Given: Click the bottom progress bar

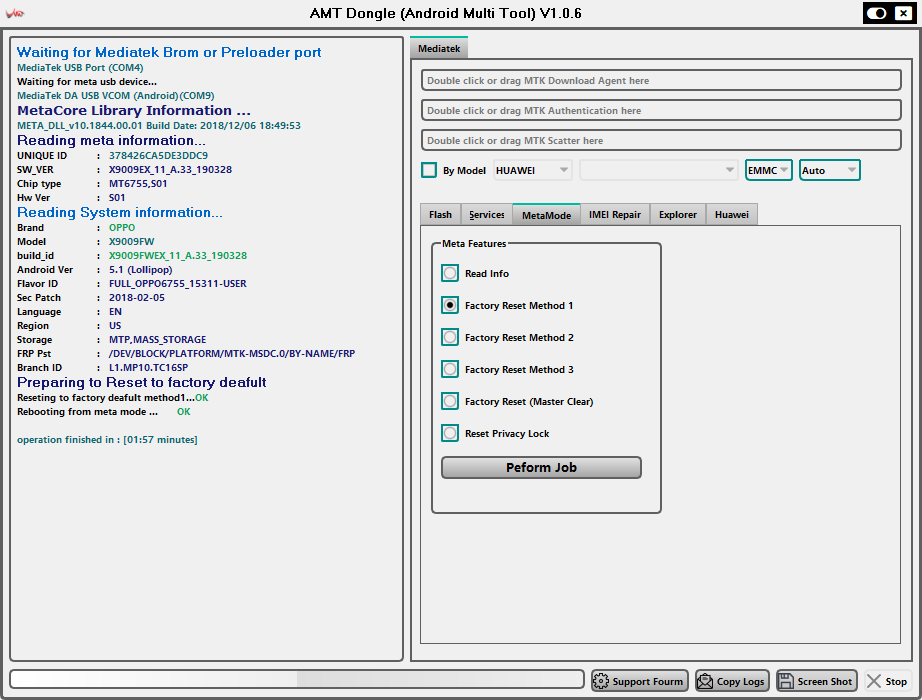Looking at the screenshot, I should (297, 679).
